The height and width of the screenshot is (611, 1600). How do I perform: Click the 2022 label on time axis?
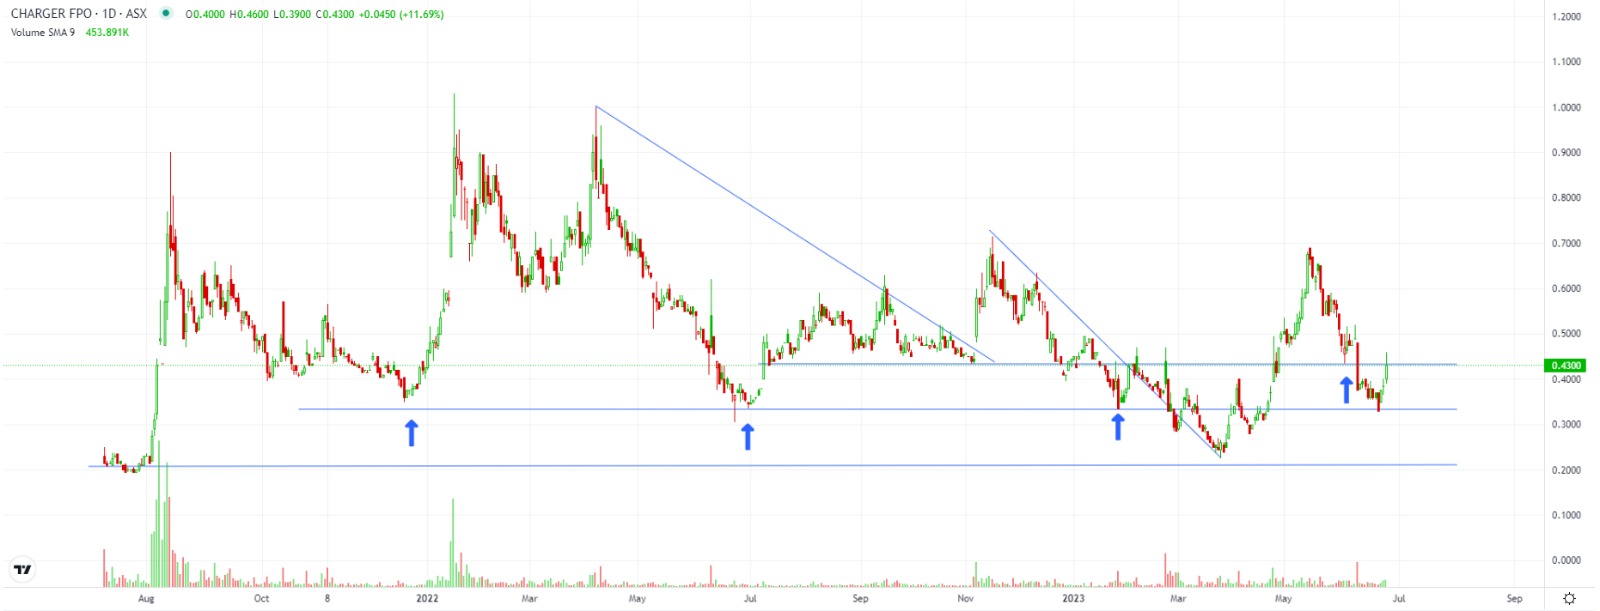(427, 598)
